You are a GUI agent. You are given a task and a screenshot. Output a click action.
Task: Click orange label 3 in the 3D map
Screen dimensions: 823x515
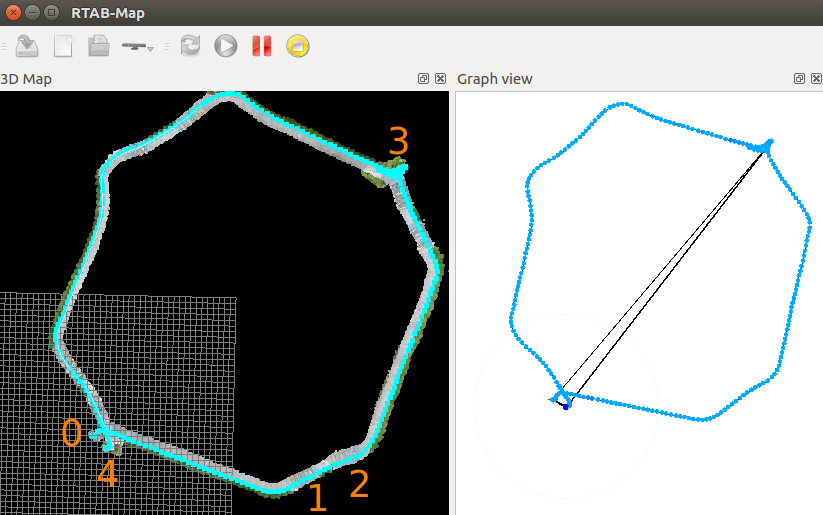coord(398,142)
